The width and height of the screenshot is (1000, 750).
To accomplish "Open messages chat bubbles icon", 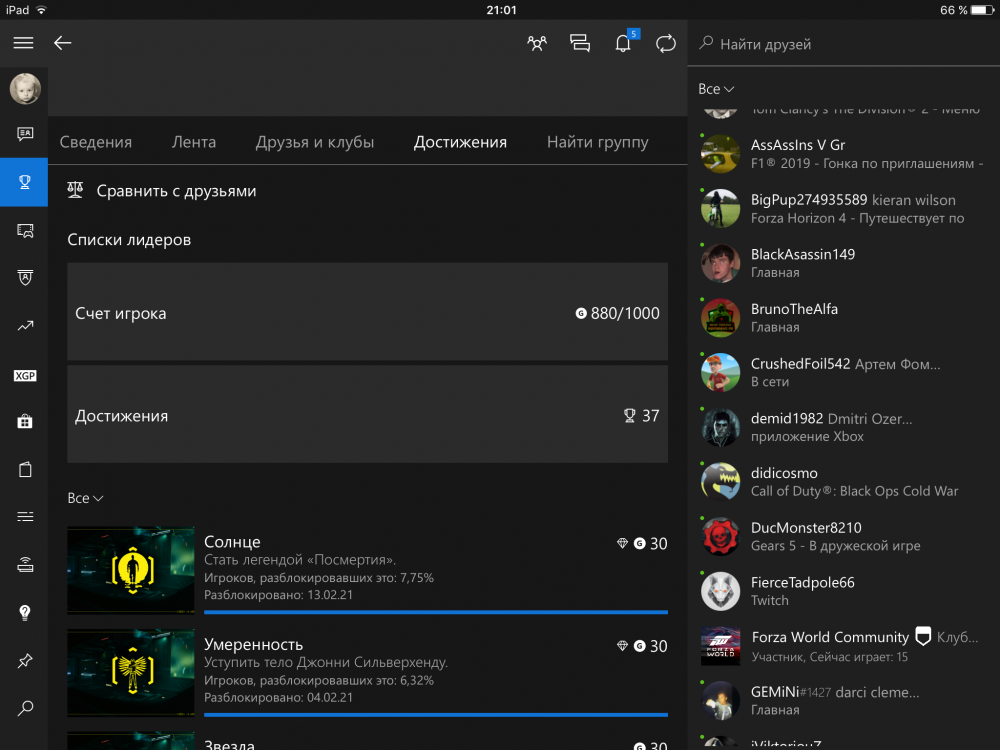I will [x=580, y=43].
